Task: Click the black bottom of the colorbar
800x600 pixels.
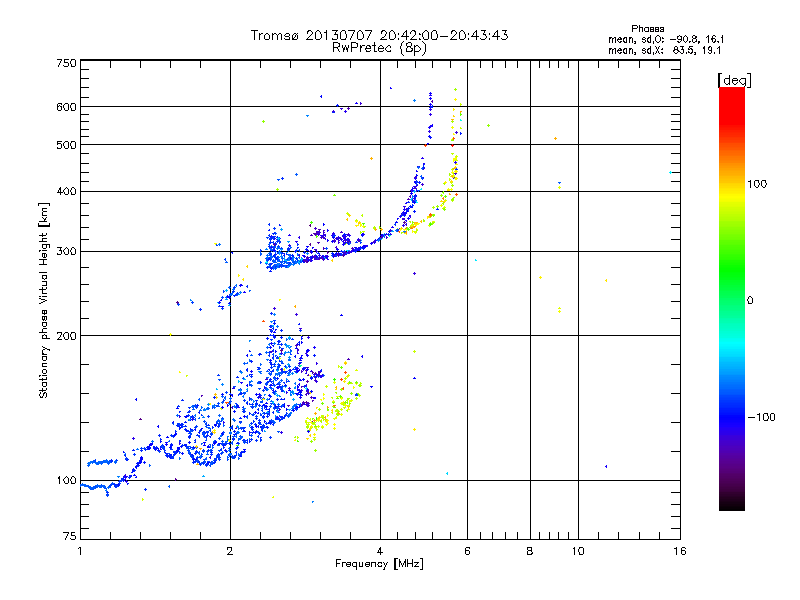Action: click(732, 504)
